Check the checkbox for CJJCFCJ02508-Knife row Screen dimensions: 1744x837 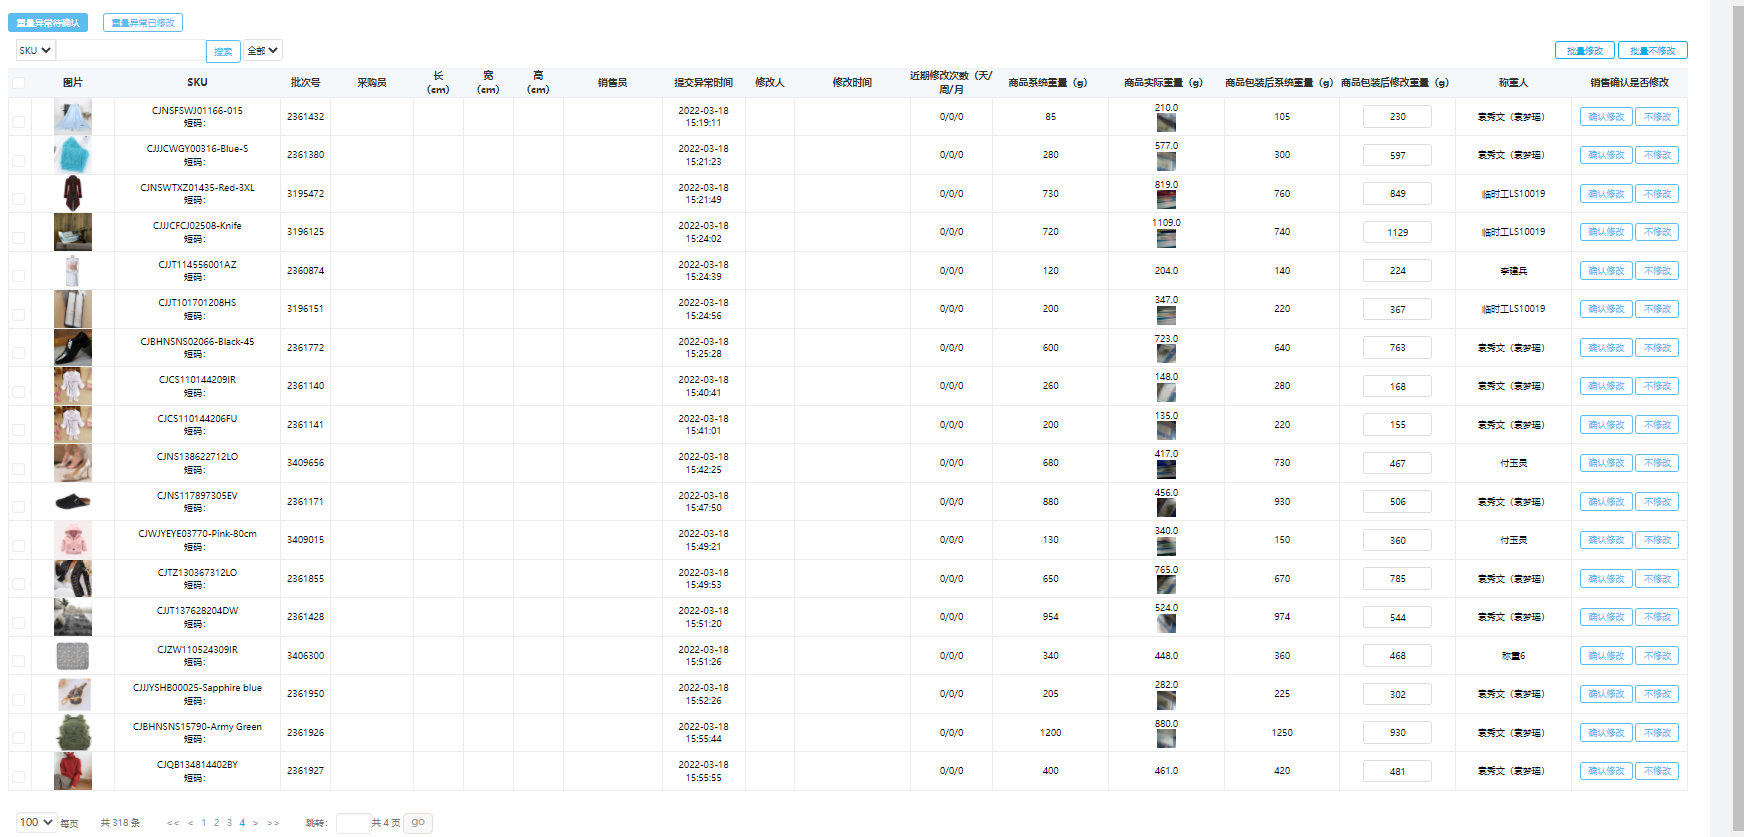click(19, 237)
